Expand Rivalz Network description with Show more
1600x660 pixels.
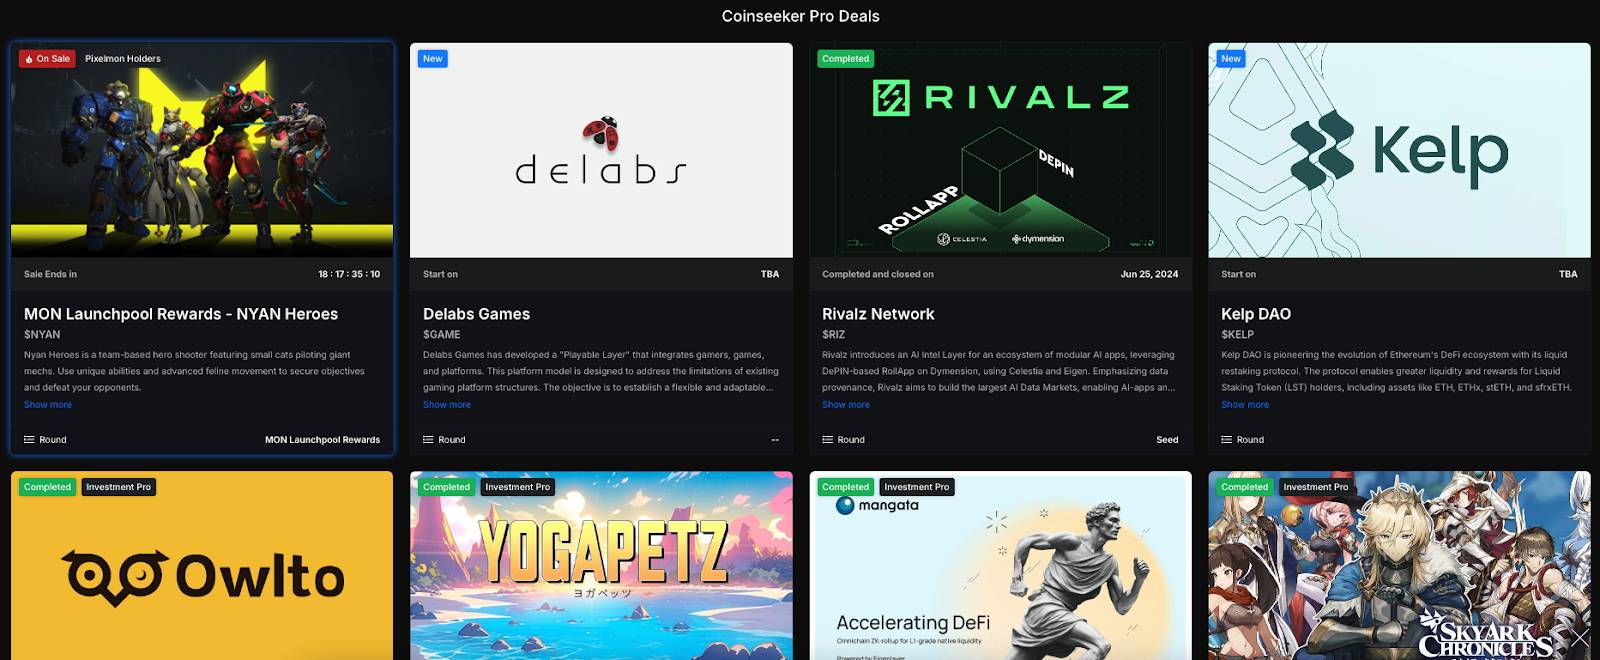coord(846,405)
